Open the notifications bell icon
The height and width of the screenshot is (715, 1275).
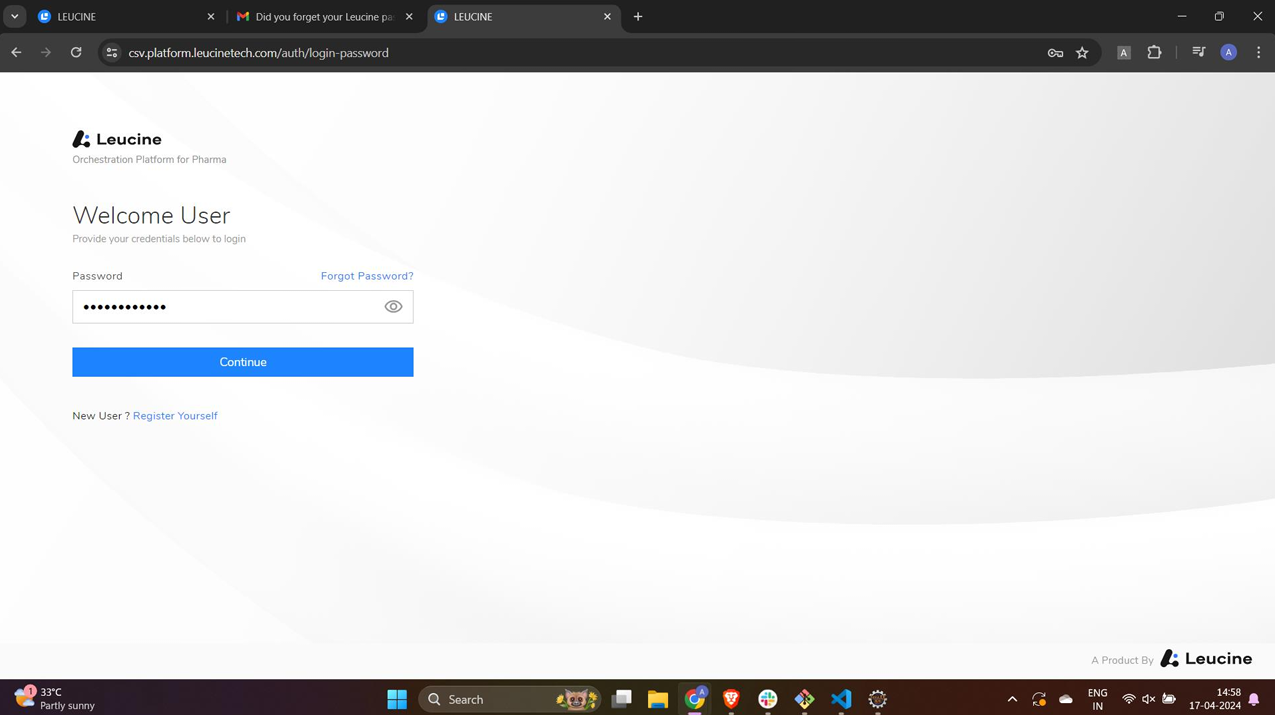1254,699
